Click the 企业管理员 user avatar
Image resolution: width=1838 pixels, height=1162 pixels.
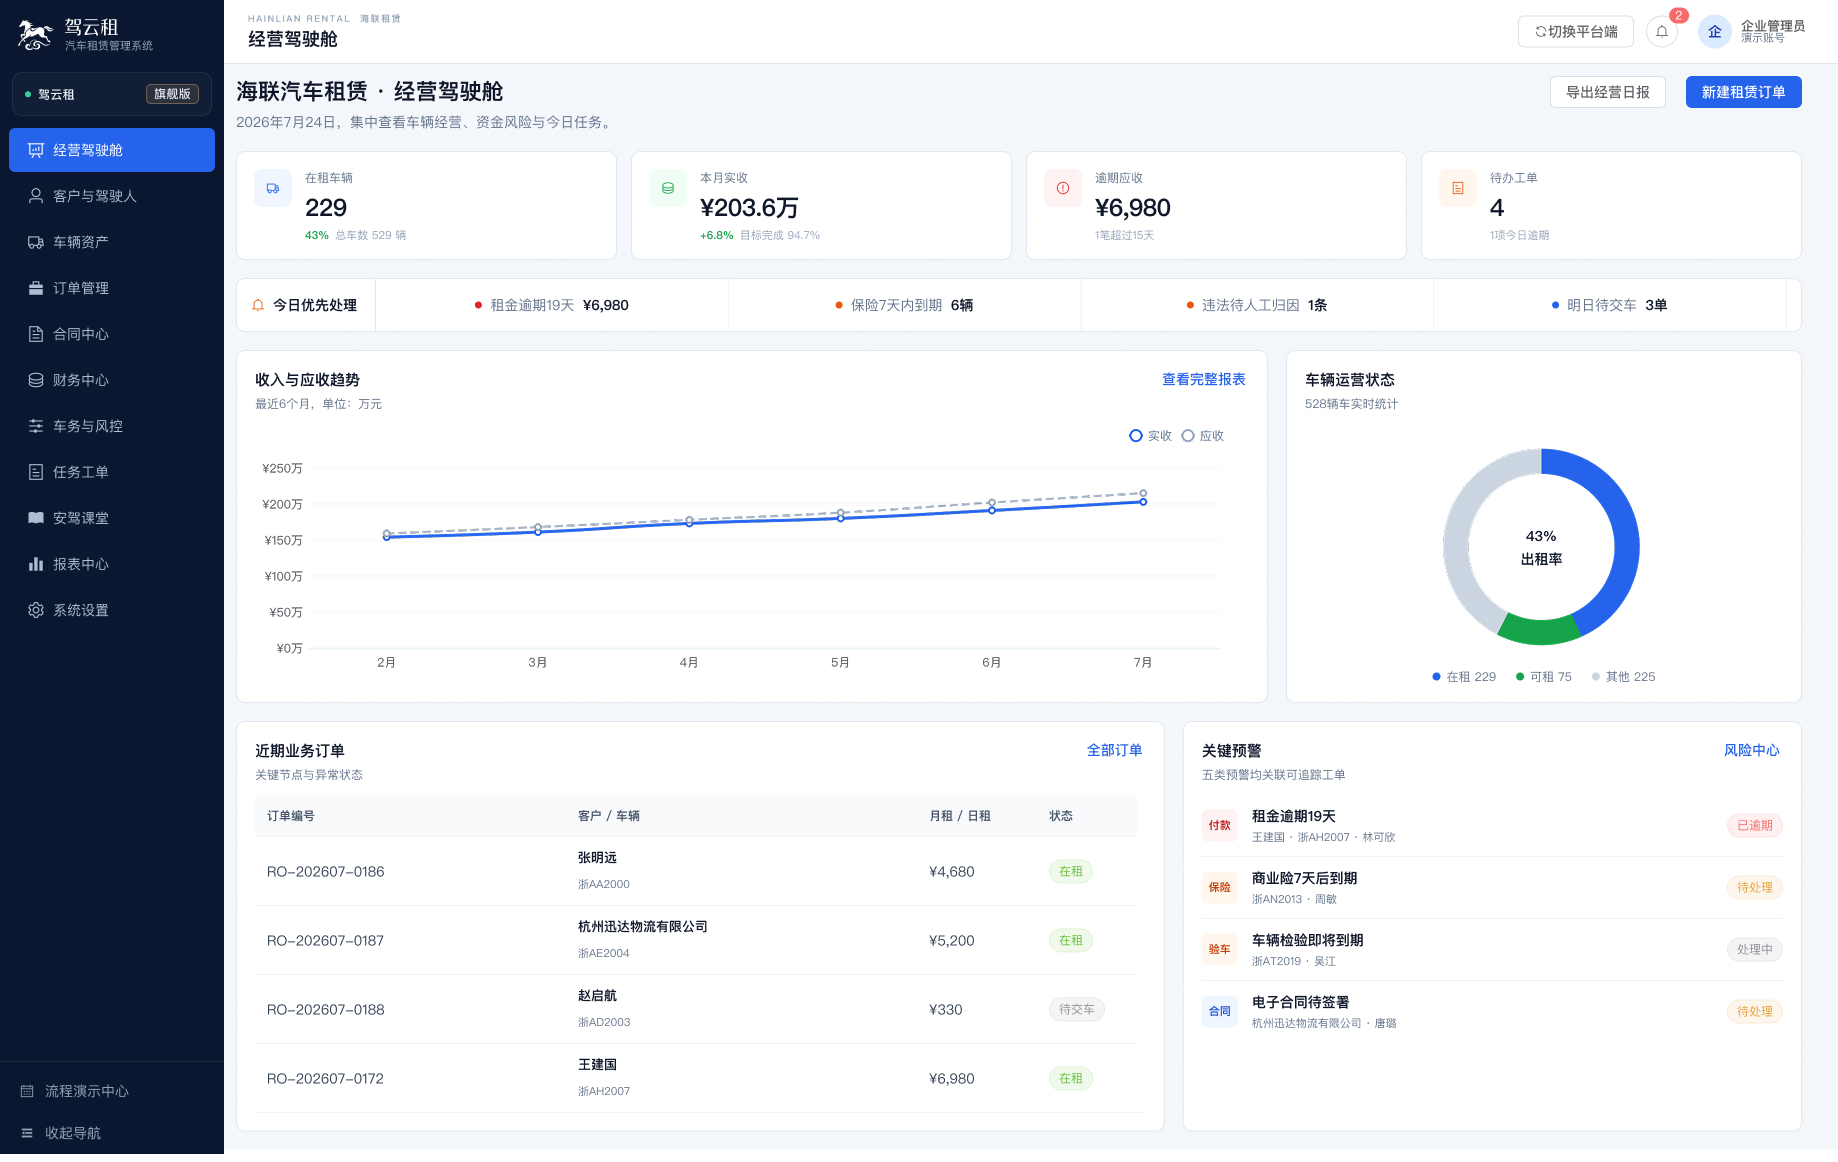[1714, 32]
